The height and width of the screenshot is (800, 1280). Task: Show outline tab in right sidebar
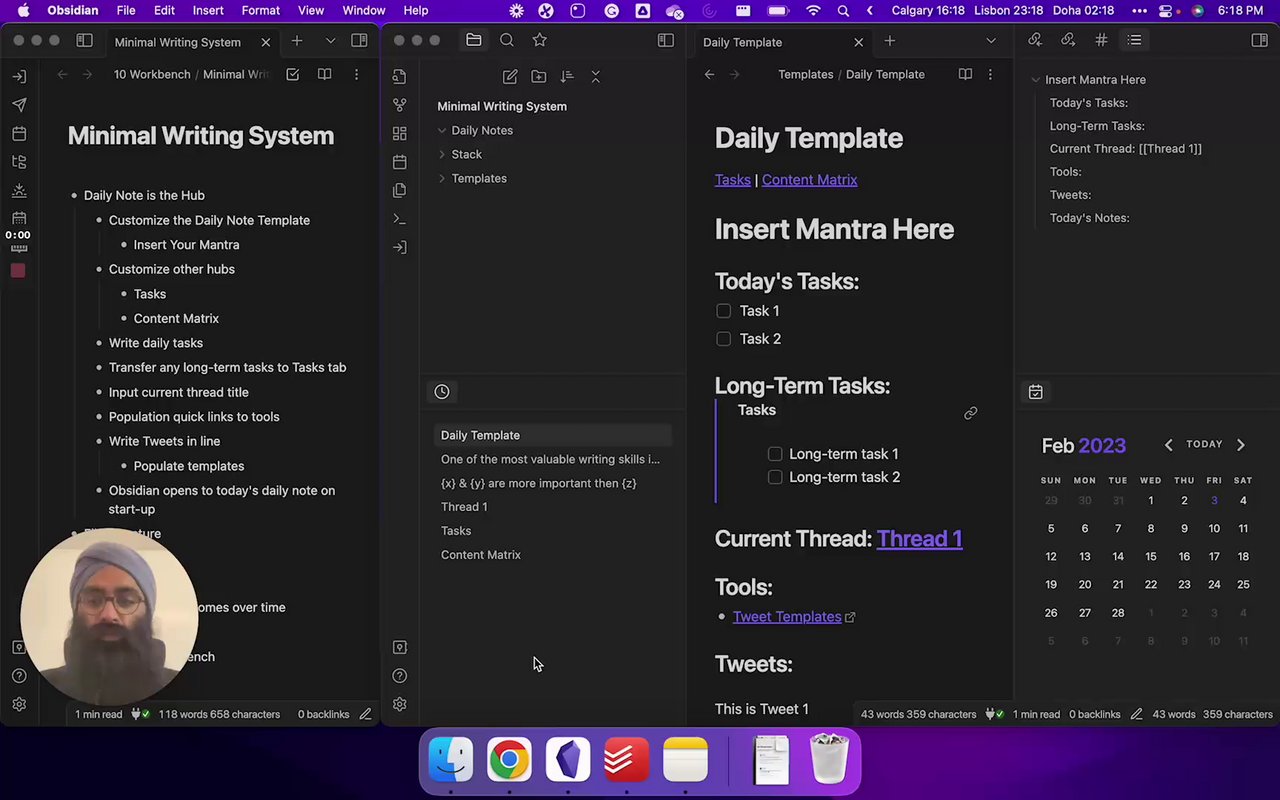click(1134, 40)
